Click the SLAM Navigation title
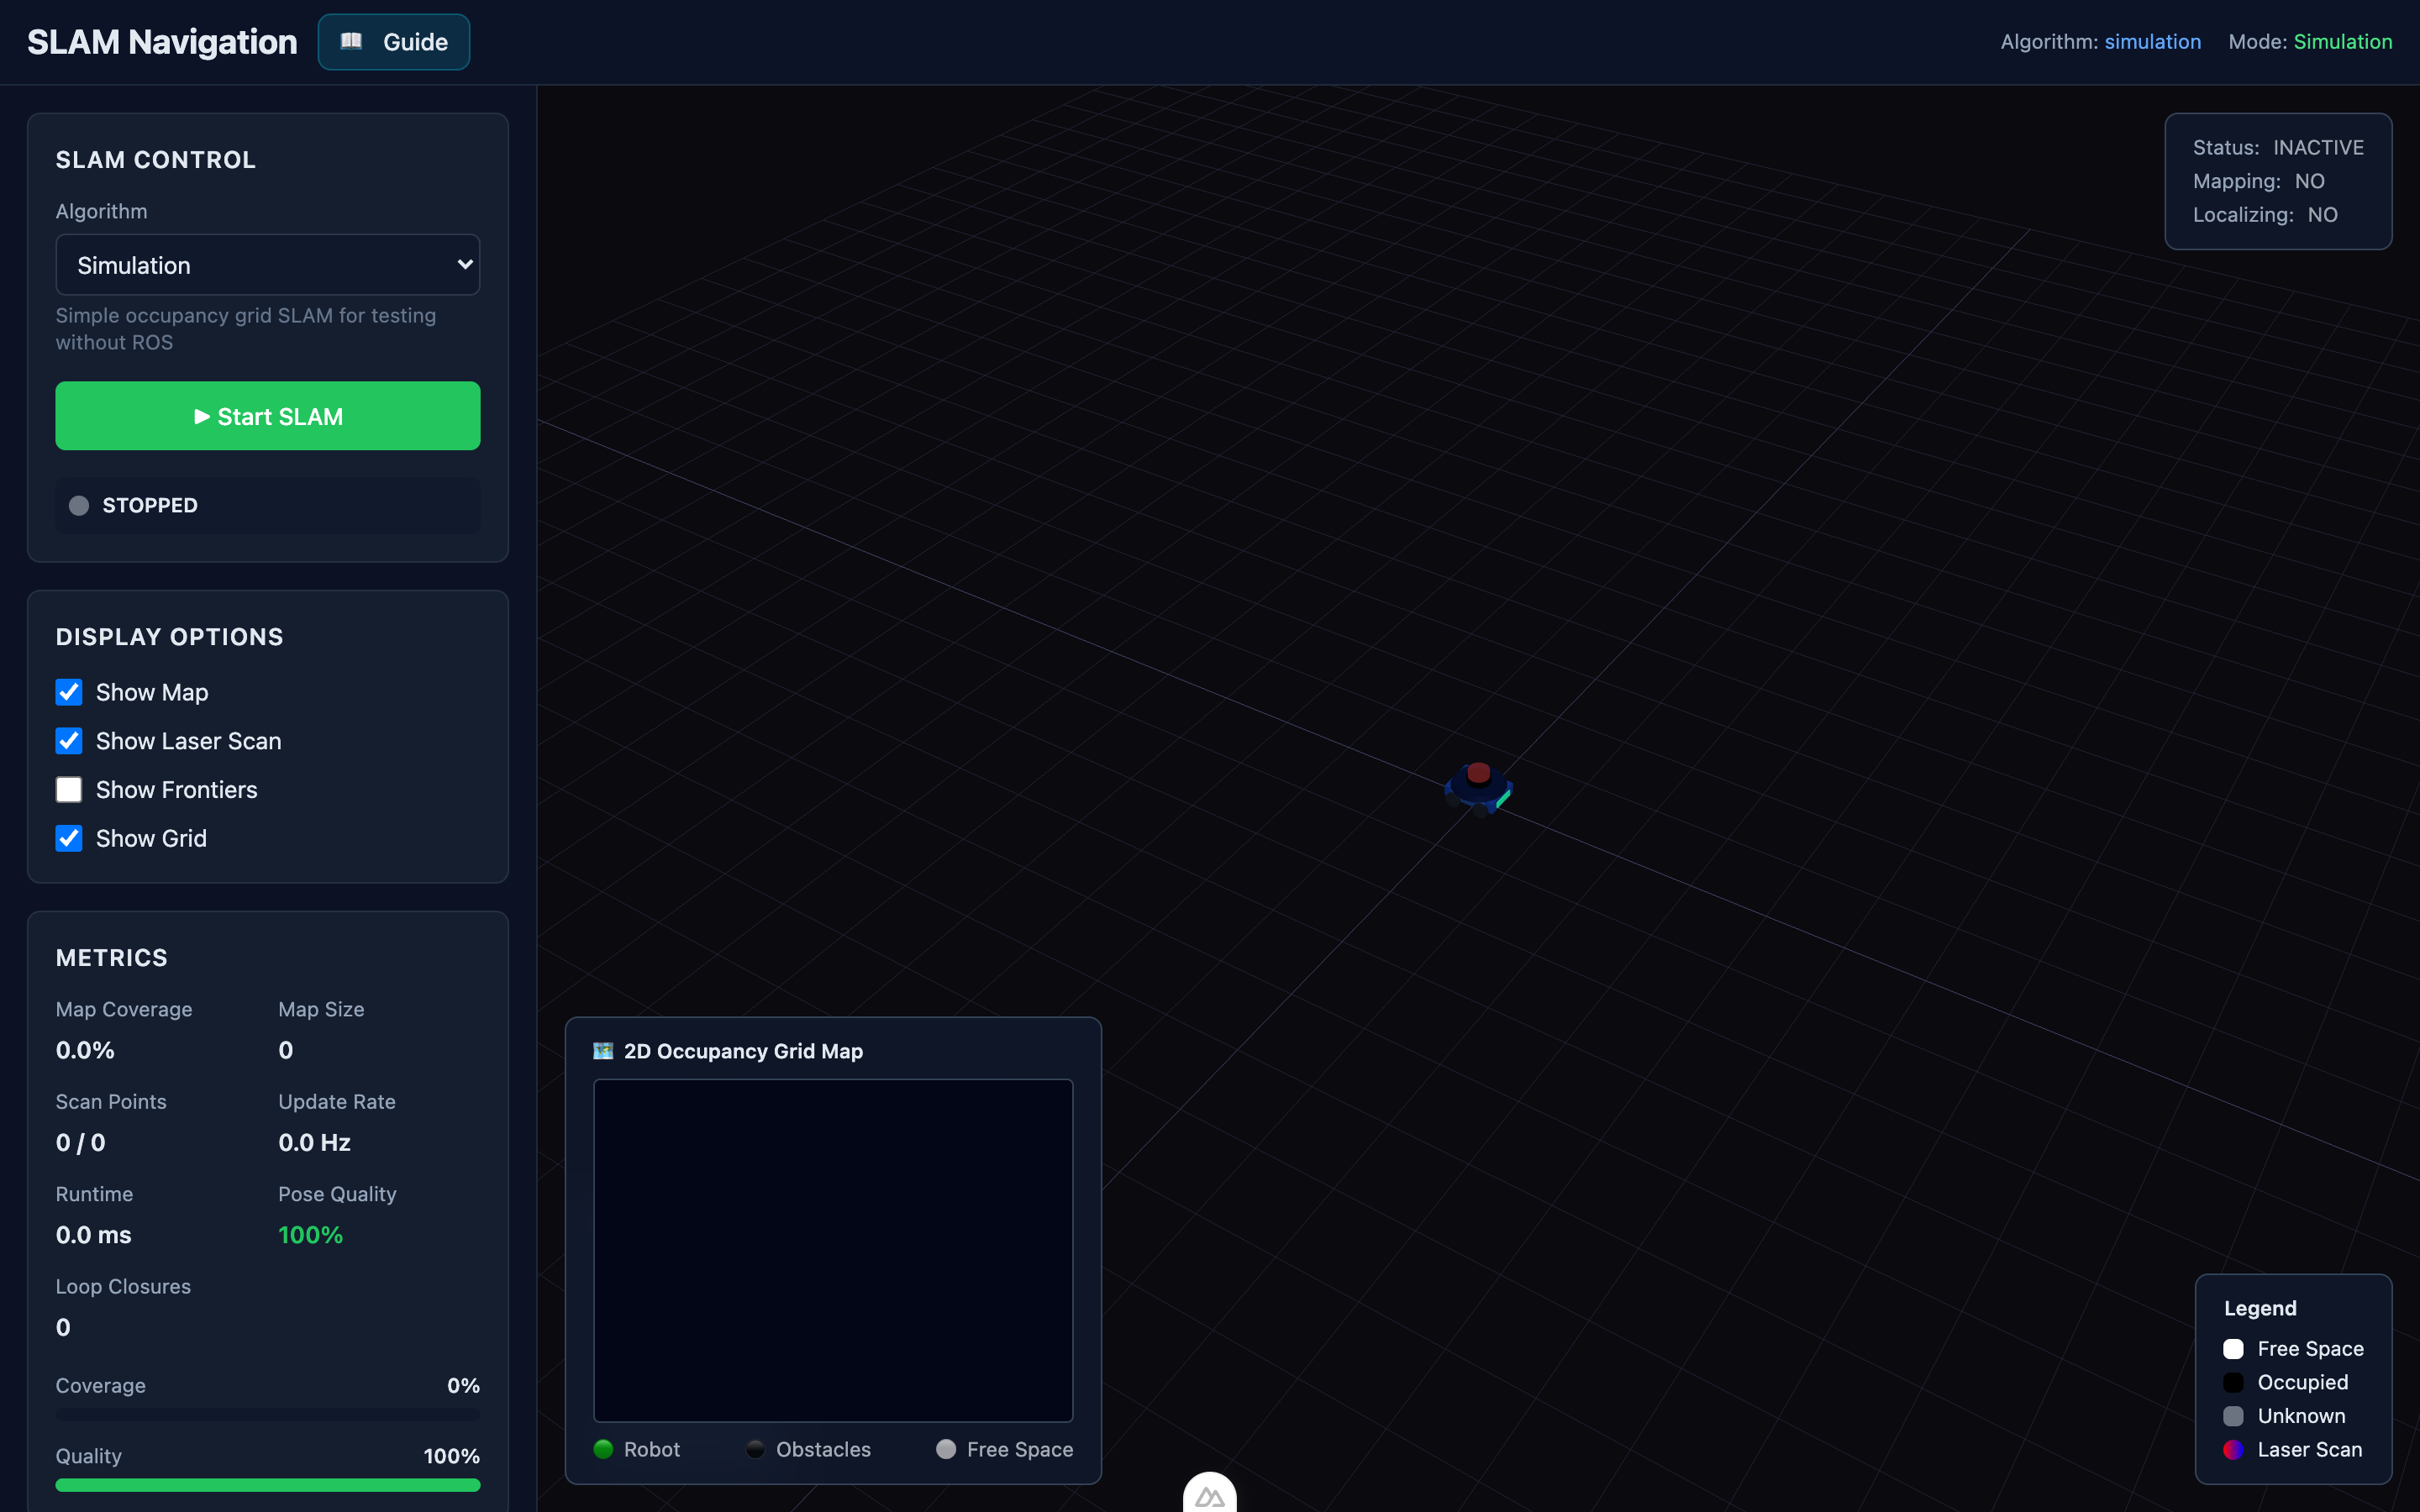The image size is (2420, 1512). (162, 42)
